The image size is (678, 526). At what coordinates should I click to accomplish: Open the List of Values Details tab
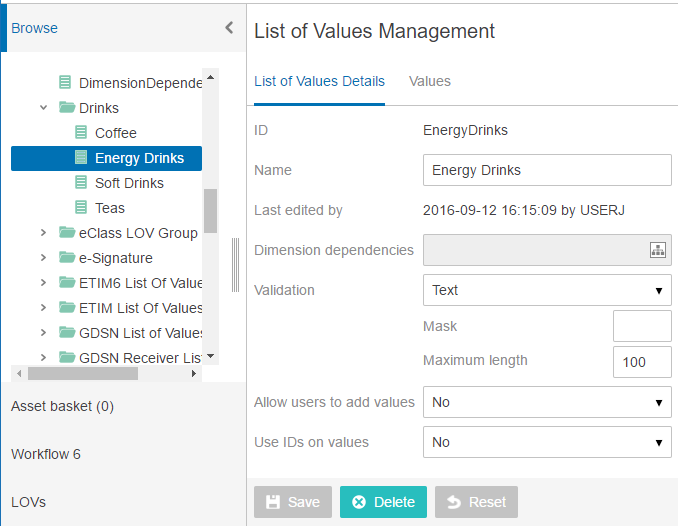pyautogui.click(x=319, y=81)
